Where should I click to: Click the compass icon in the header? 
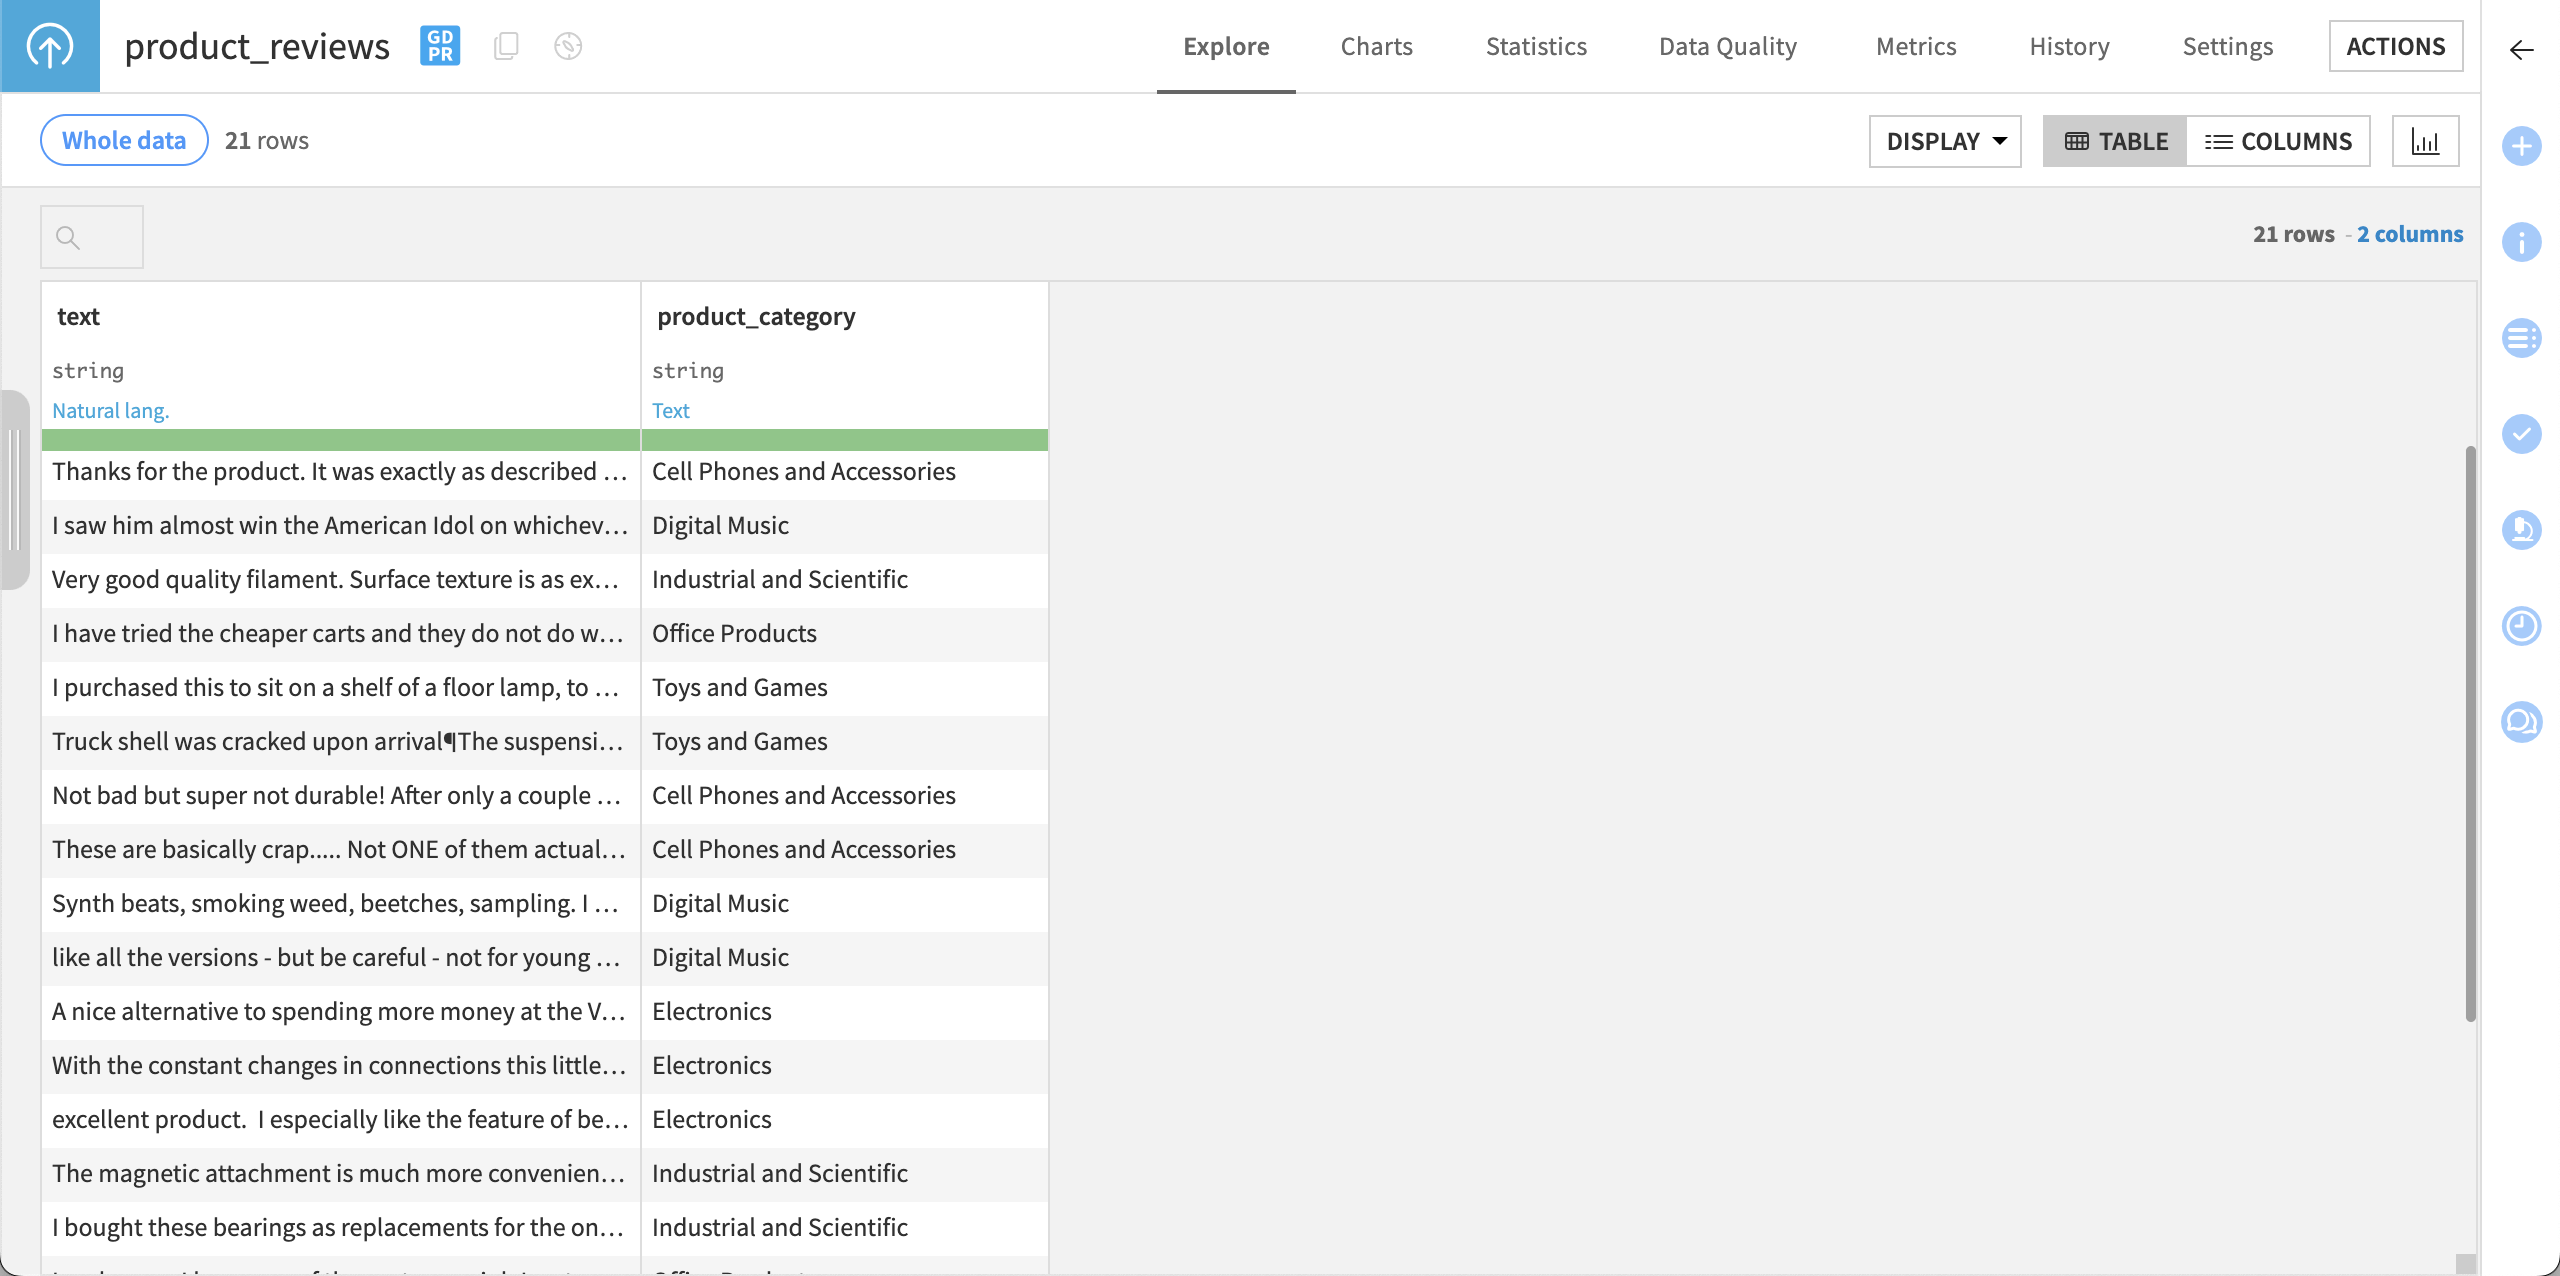tap(568, 46)
